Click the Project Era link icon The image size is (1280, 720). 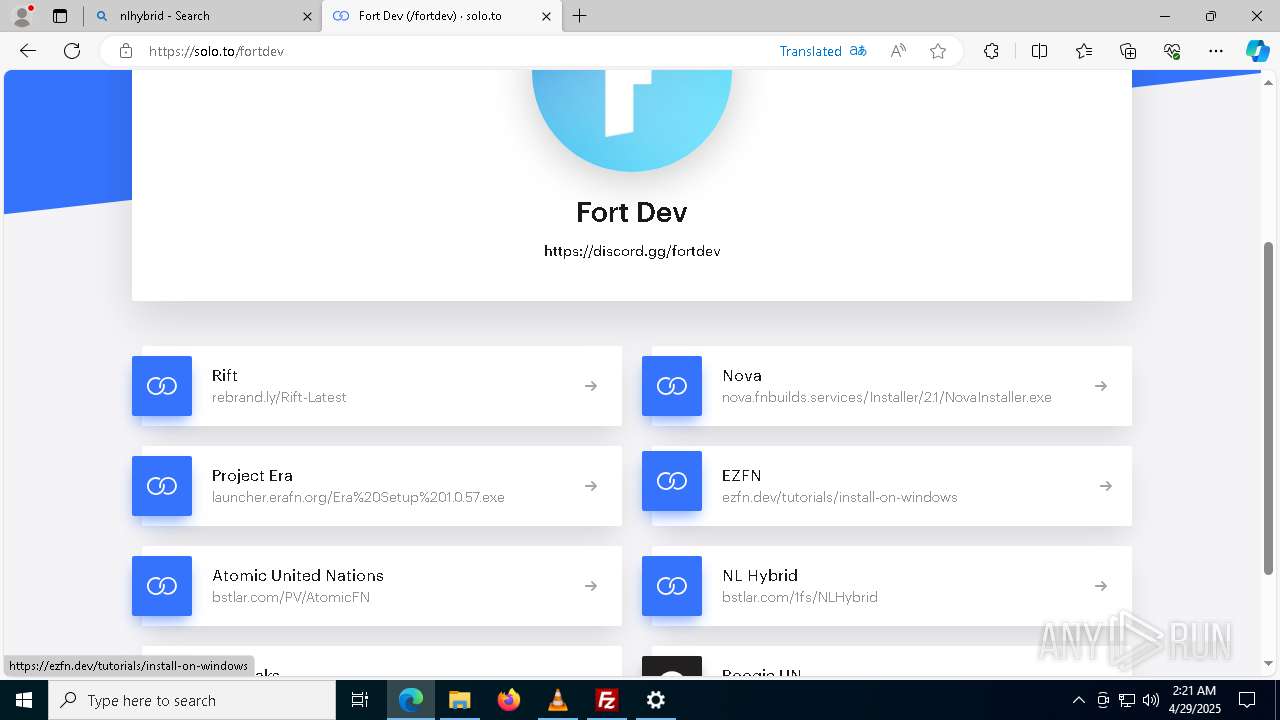[162, 486]
